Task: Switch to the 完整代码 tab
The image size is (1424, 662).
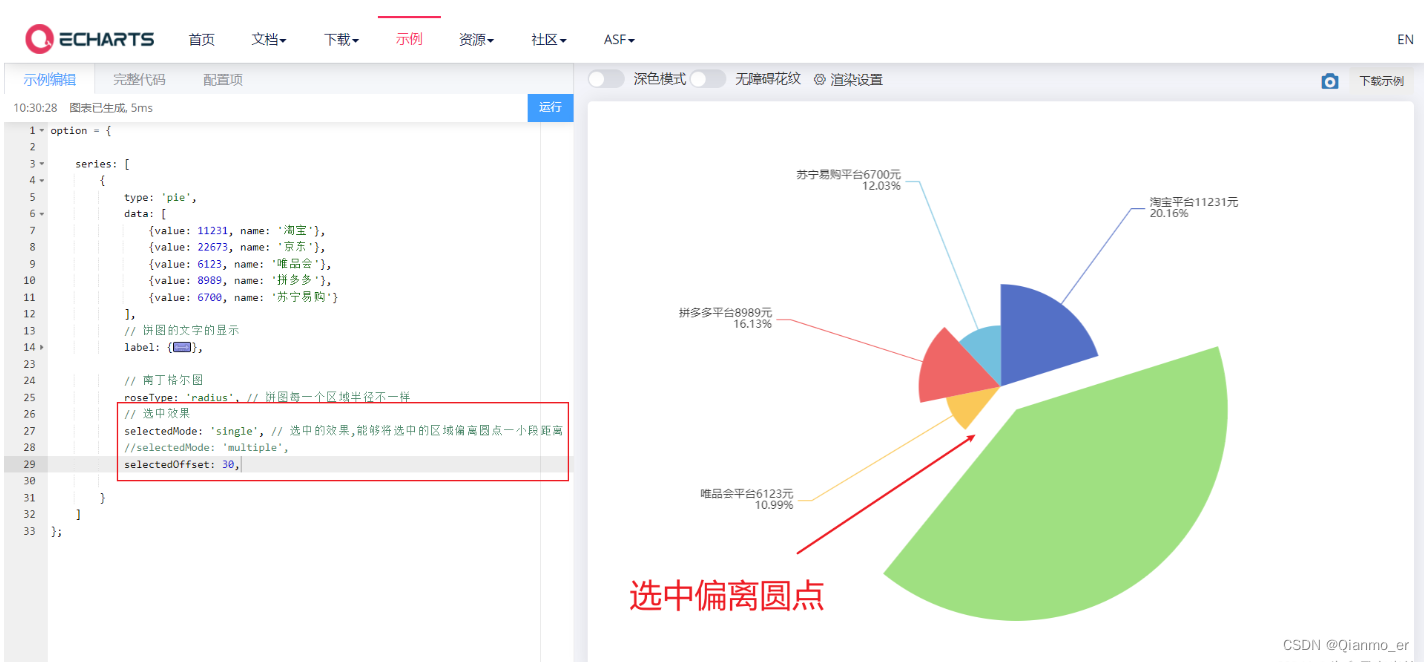Action: (x=139, y=79)
